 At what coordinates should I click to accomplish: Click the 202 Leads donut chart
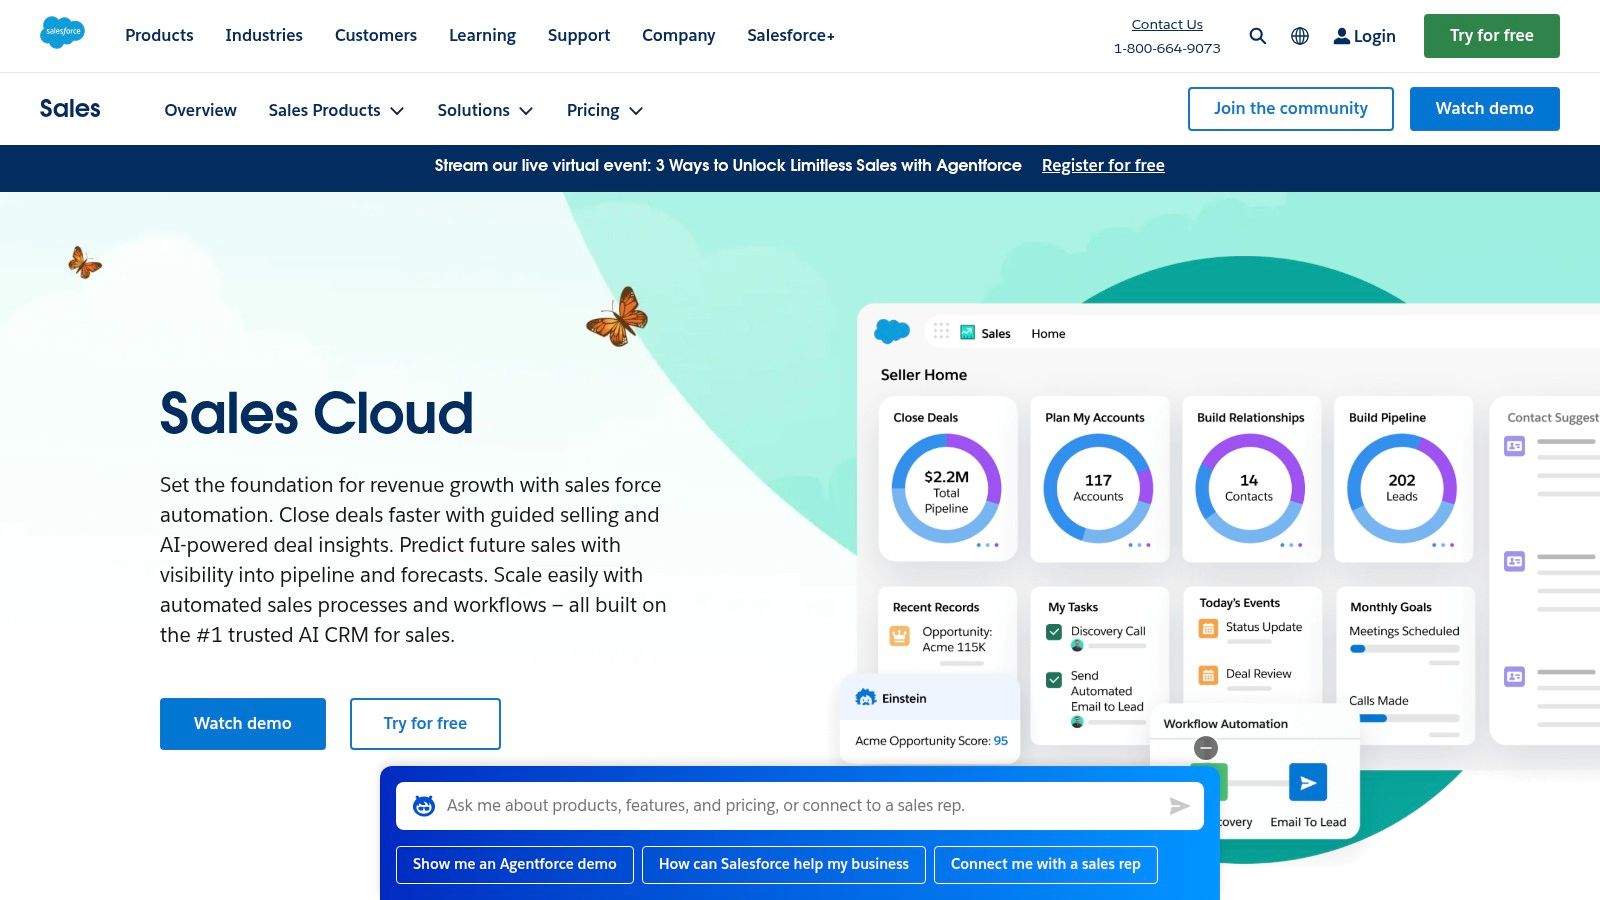[1402, 489]
